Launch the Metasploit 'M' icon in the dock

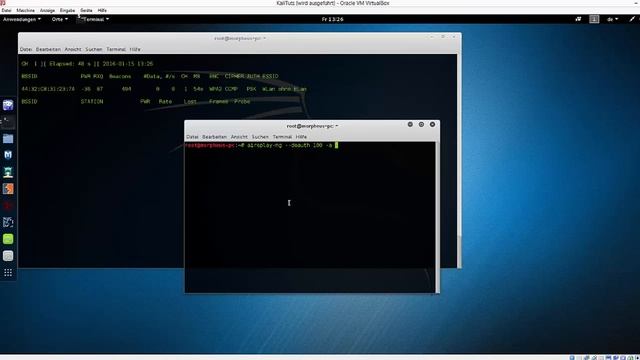coord(8,155)
